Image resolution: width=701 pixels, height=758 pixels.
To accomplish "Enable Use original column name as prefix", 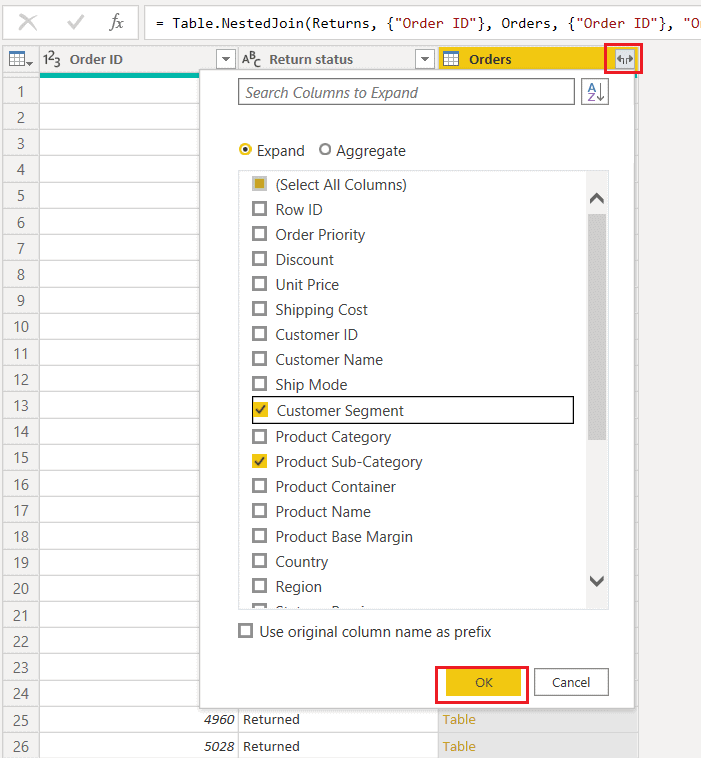I will point(246,631).
